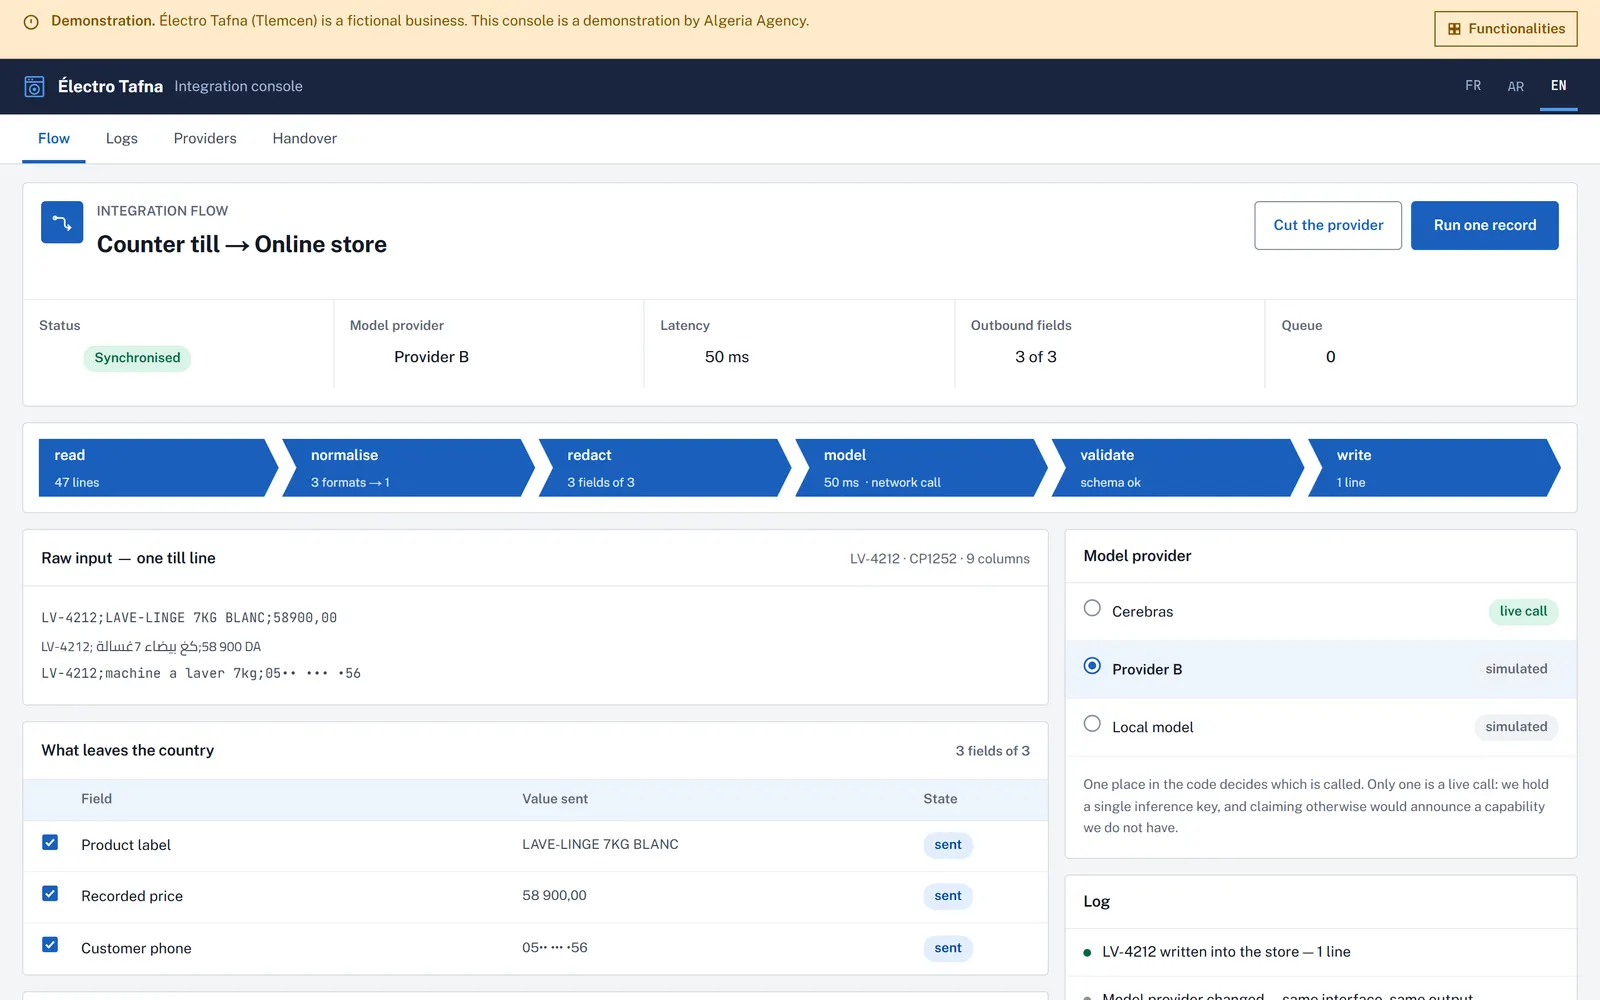Choose the Local model radio button
The height and width of the screenshot is (1000, 1600).
[x=1092, y=724]
